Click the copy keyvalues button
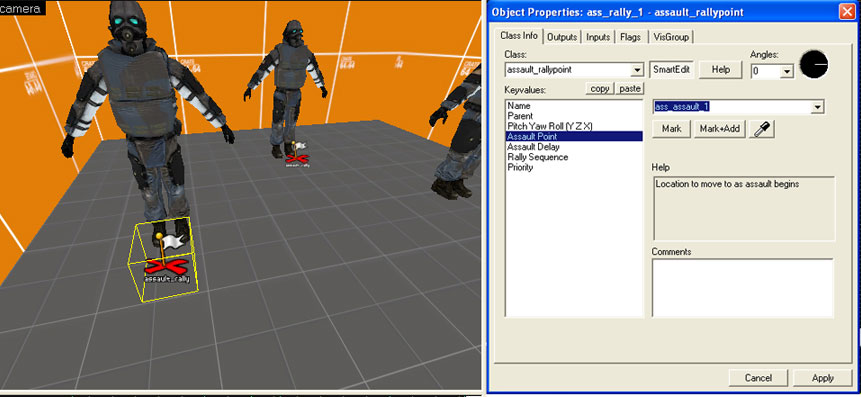The width and height of the screenshot is (861, 397). tap(600, 88)
